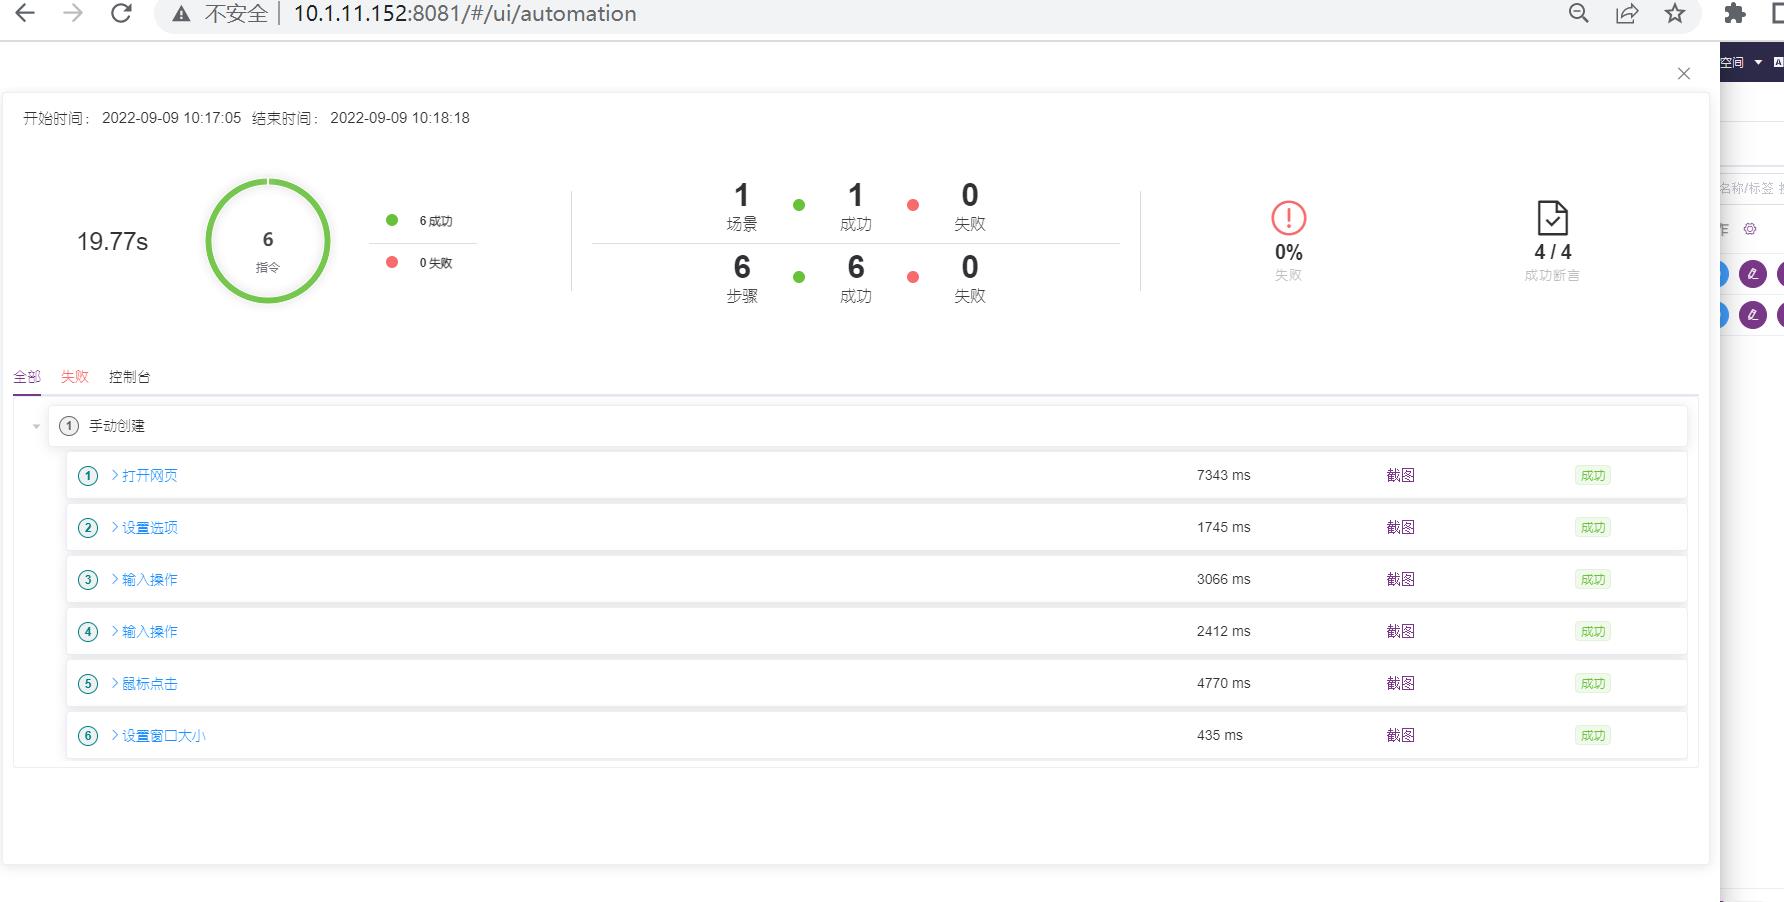Viewport: 1784px width, 902px height.
Task: Click the 435 ms duration value
Action: click(1219, 735)
